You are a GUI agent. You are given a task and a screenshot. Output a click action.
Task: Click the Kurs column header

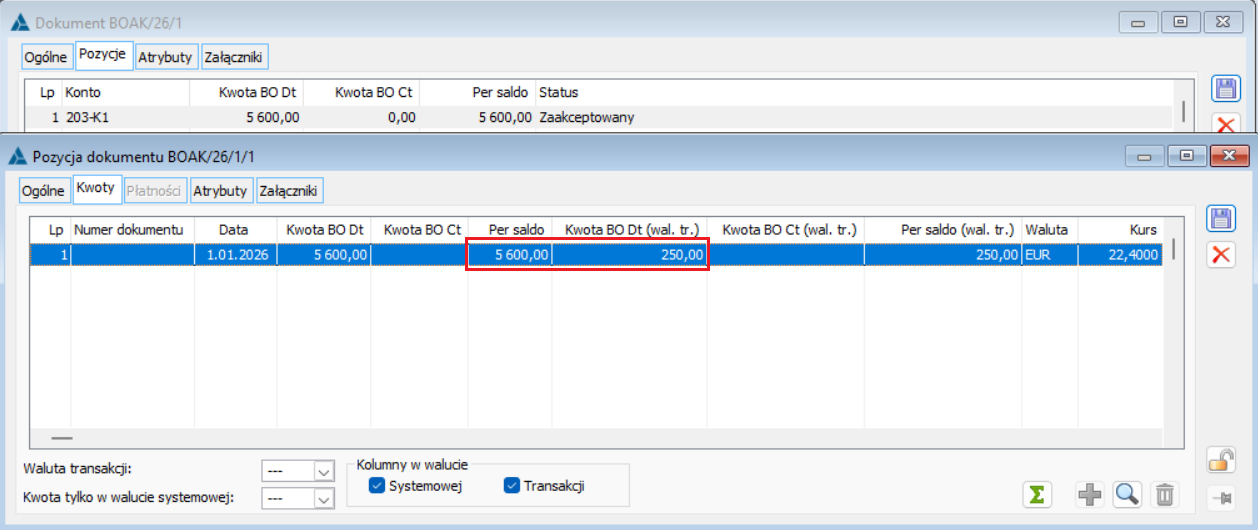coord(1143,229)
